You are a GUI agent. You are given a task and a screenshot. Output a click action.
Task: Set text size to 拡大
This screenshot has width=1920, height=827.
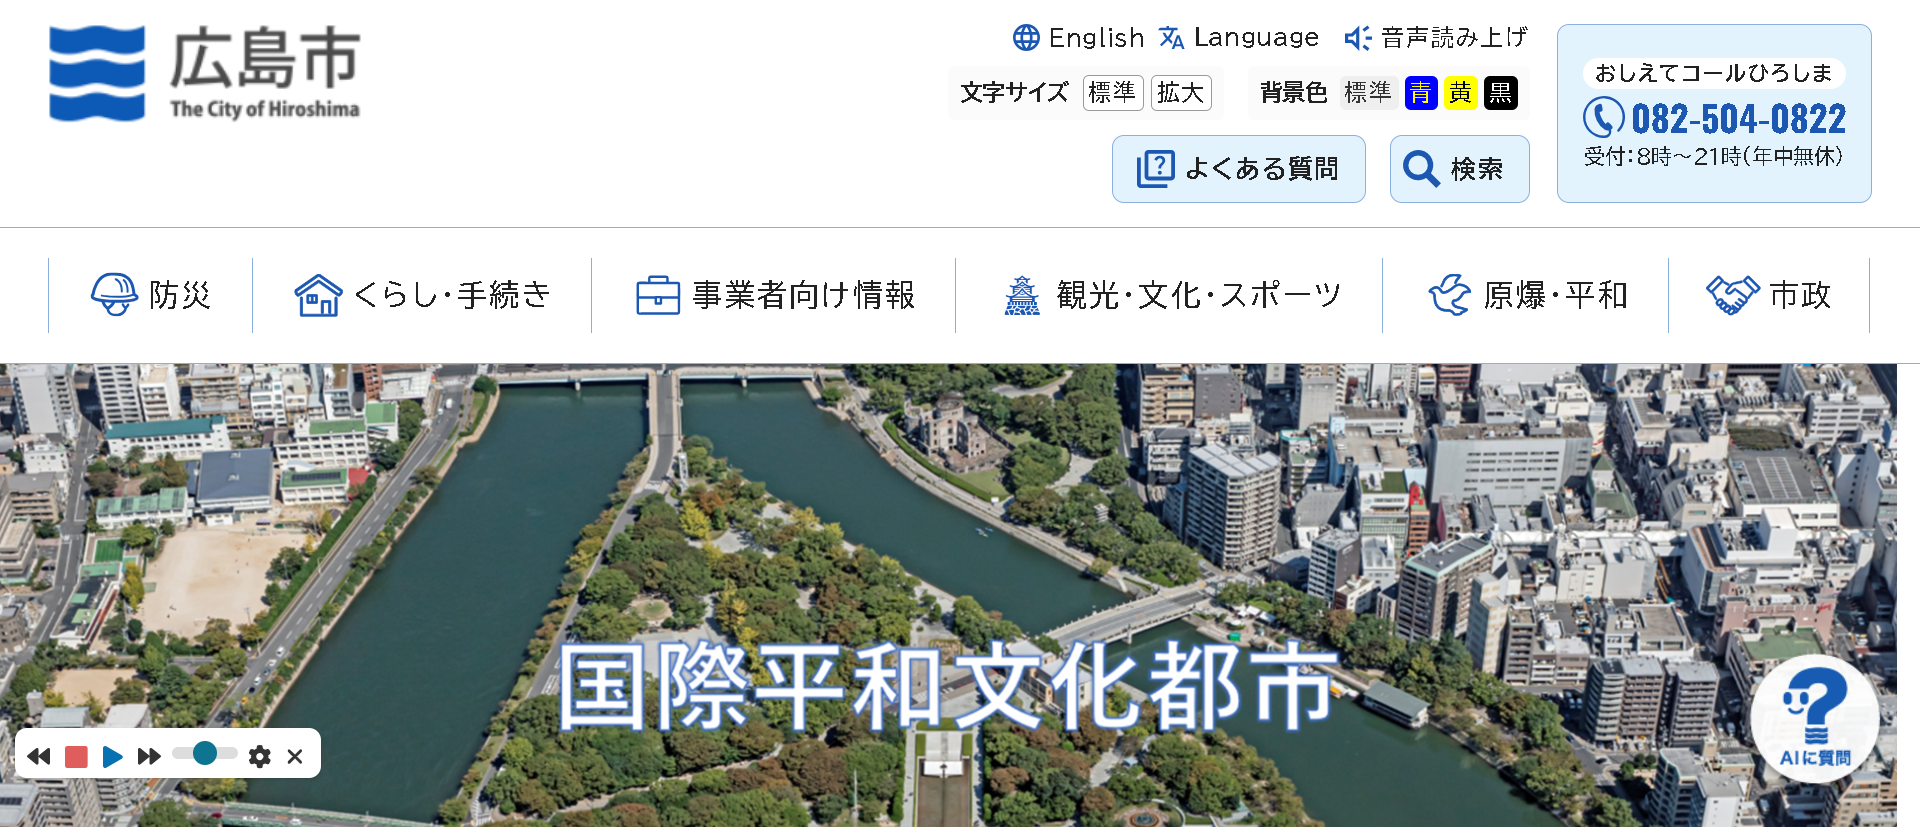[x=1181, y=93]
